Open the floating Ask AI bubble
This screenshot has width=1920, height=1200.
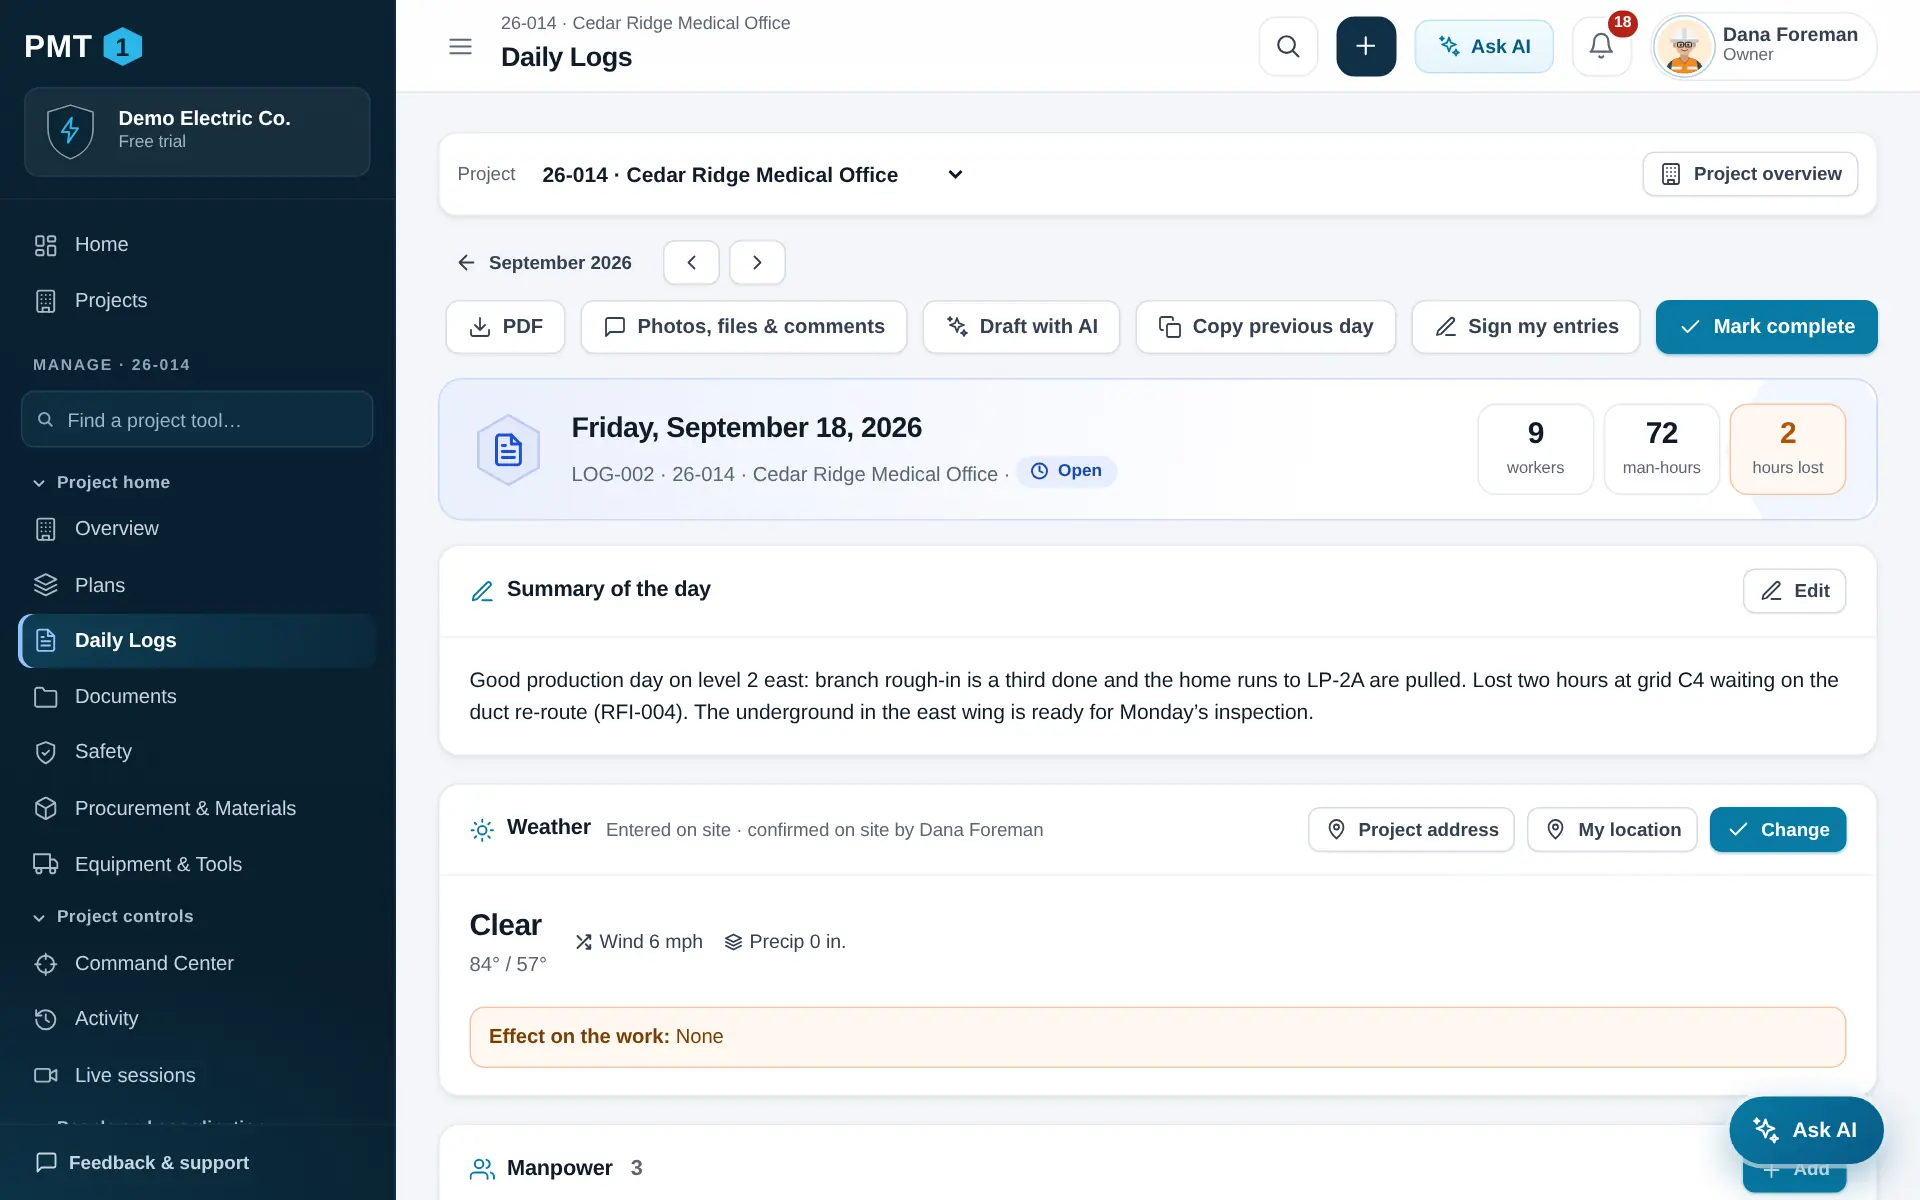pos(1806,1130)
